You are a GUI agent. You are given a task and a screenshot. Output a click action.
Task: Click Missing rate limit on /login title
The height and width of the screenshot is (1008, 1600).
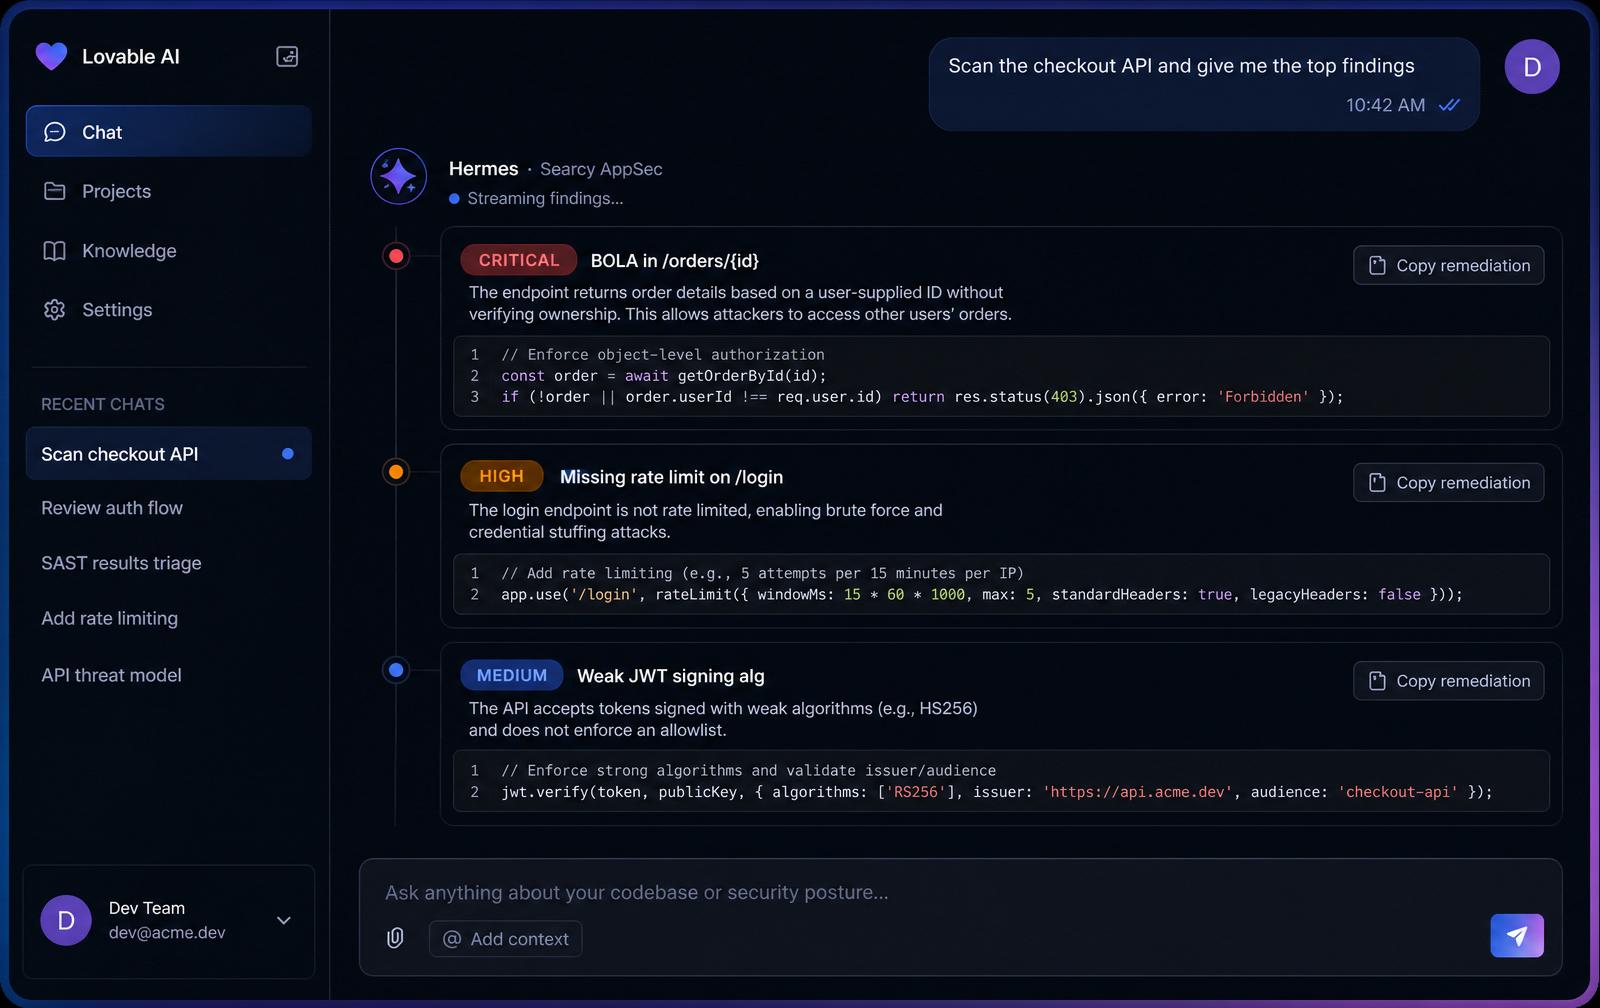pos(671,477)
